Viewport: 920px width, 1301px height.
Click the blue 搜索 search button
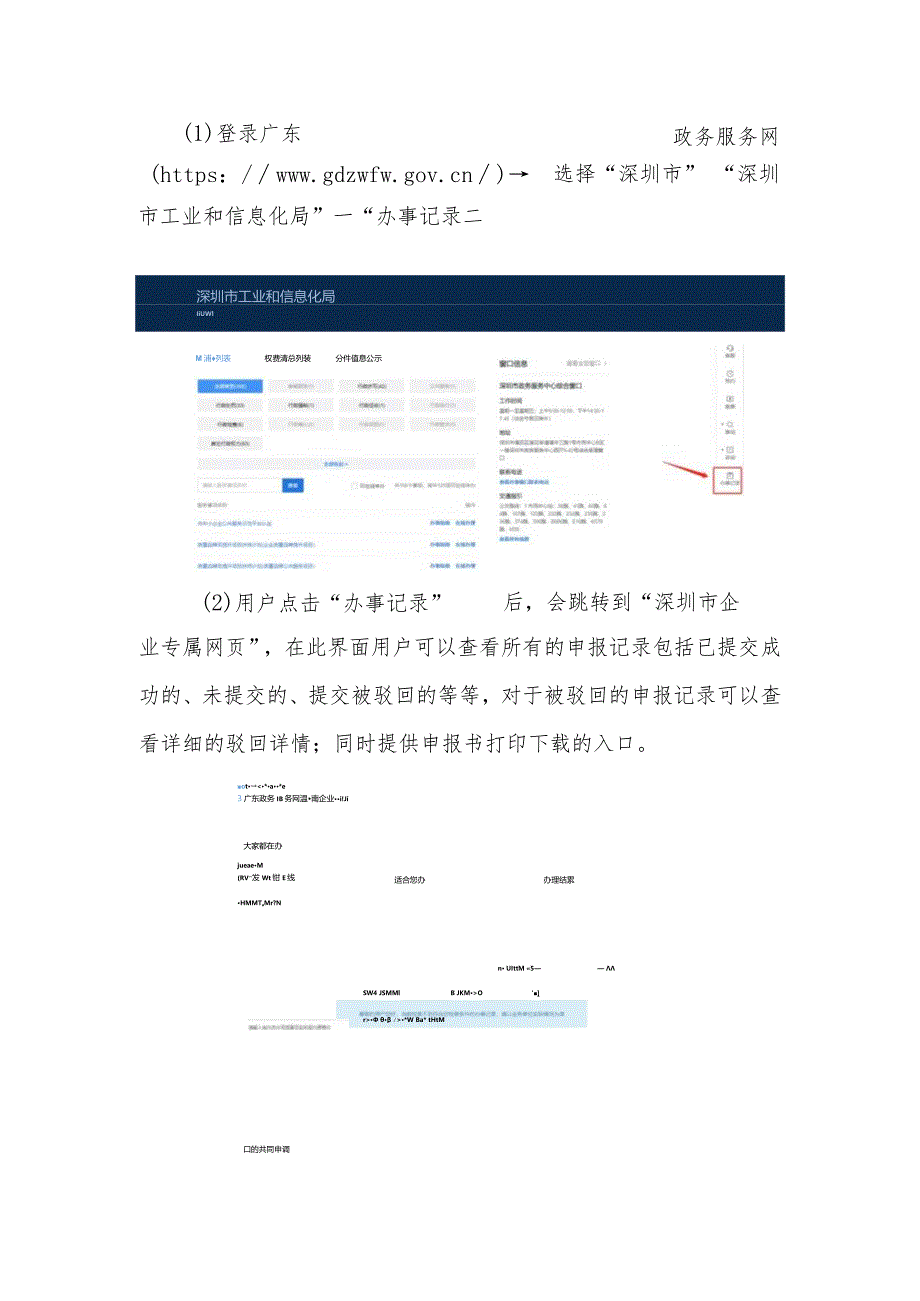click(x=293, y=485)
